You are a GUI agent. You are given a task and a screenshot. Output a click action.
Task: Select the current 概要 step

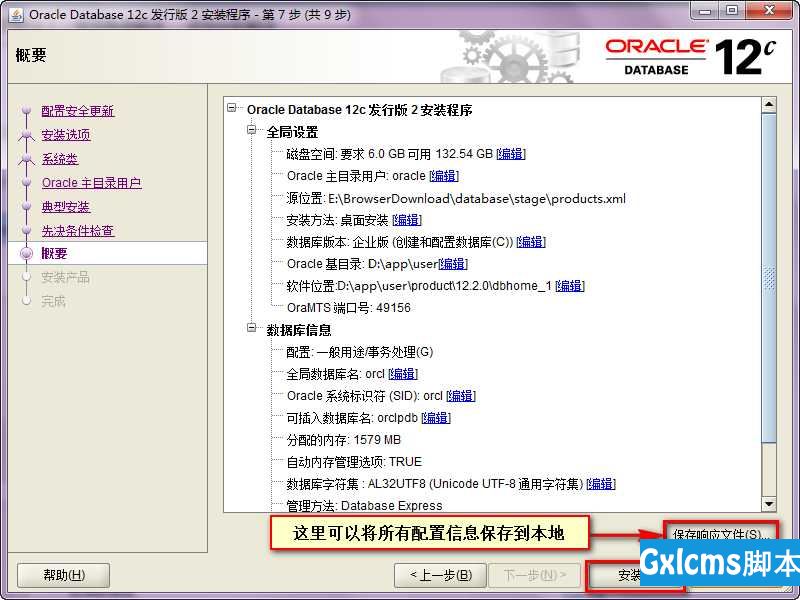click(54, 254)
